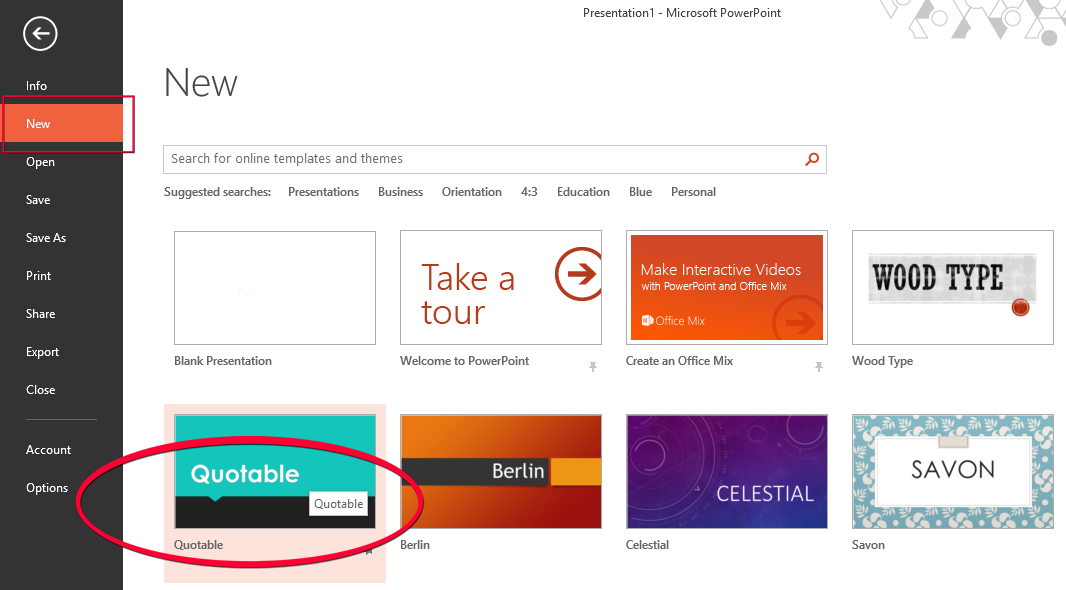Screen dimensions: 1066x590
Task: Select the Quotable theme thumbnail
Action: (x=275, y=471)
